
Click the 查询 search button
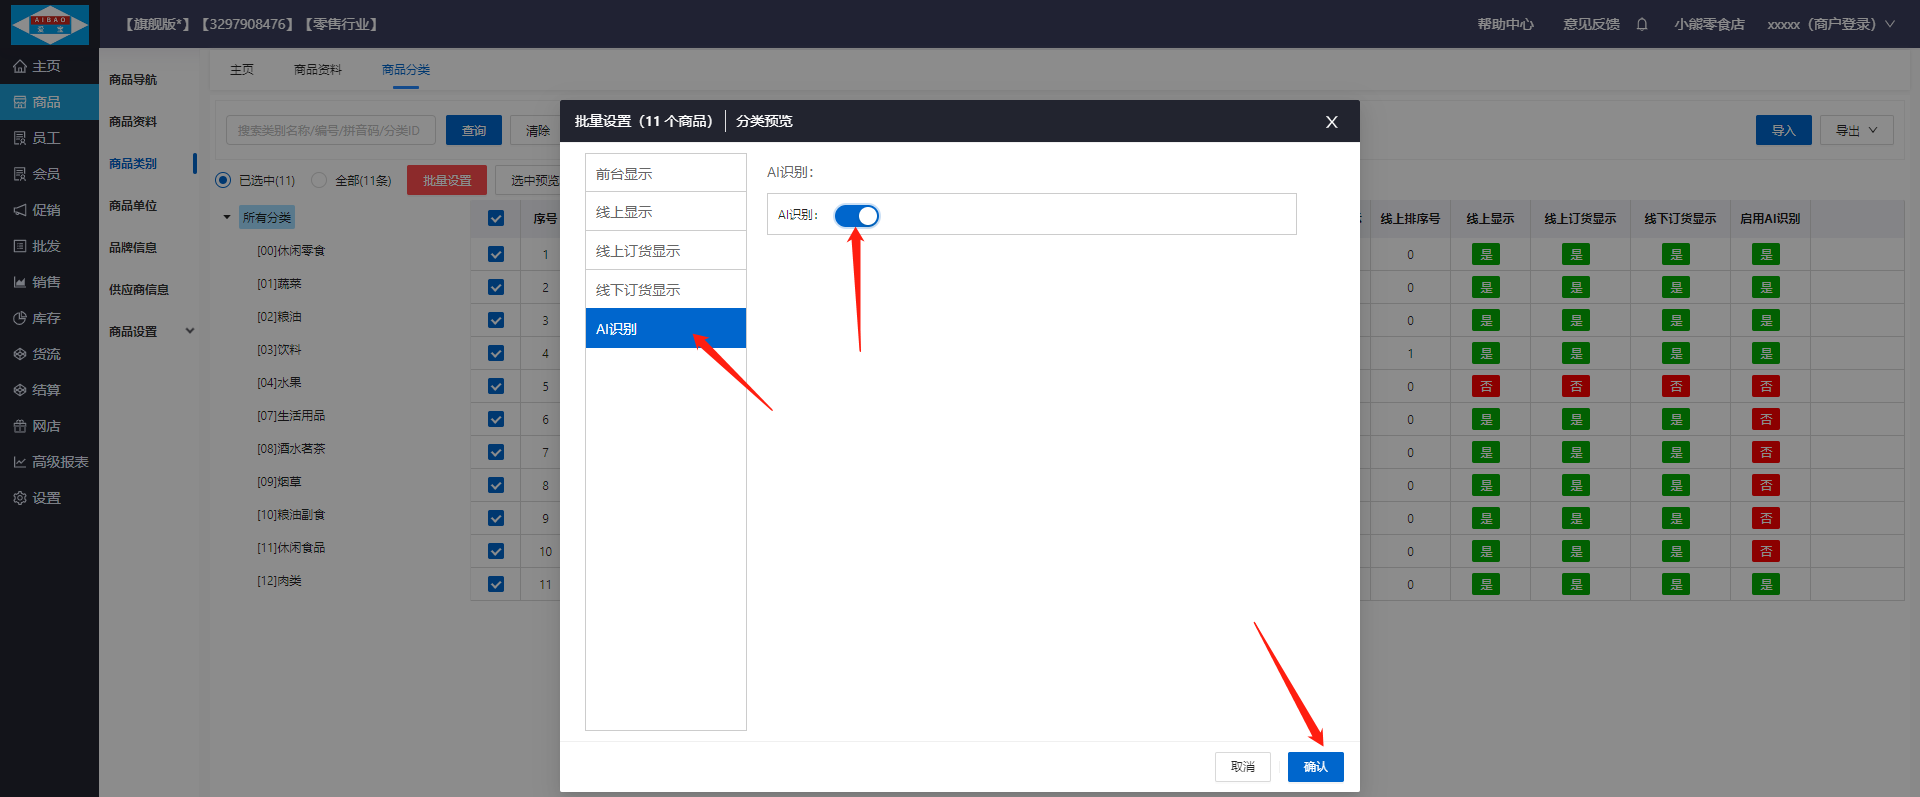coord(474,130)
